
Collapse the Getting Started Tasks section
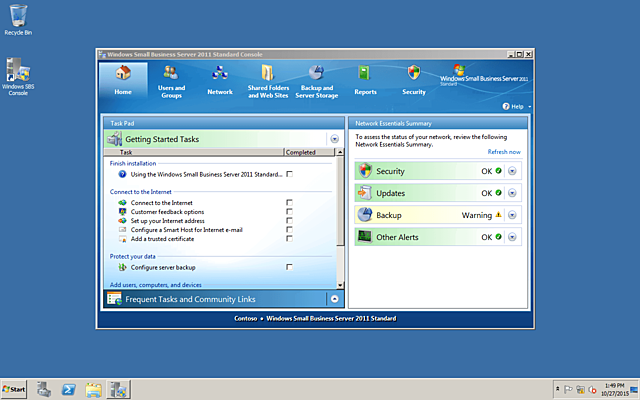point(335,139)
